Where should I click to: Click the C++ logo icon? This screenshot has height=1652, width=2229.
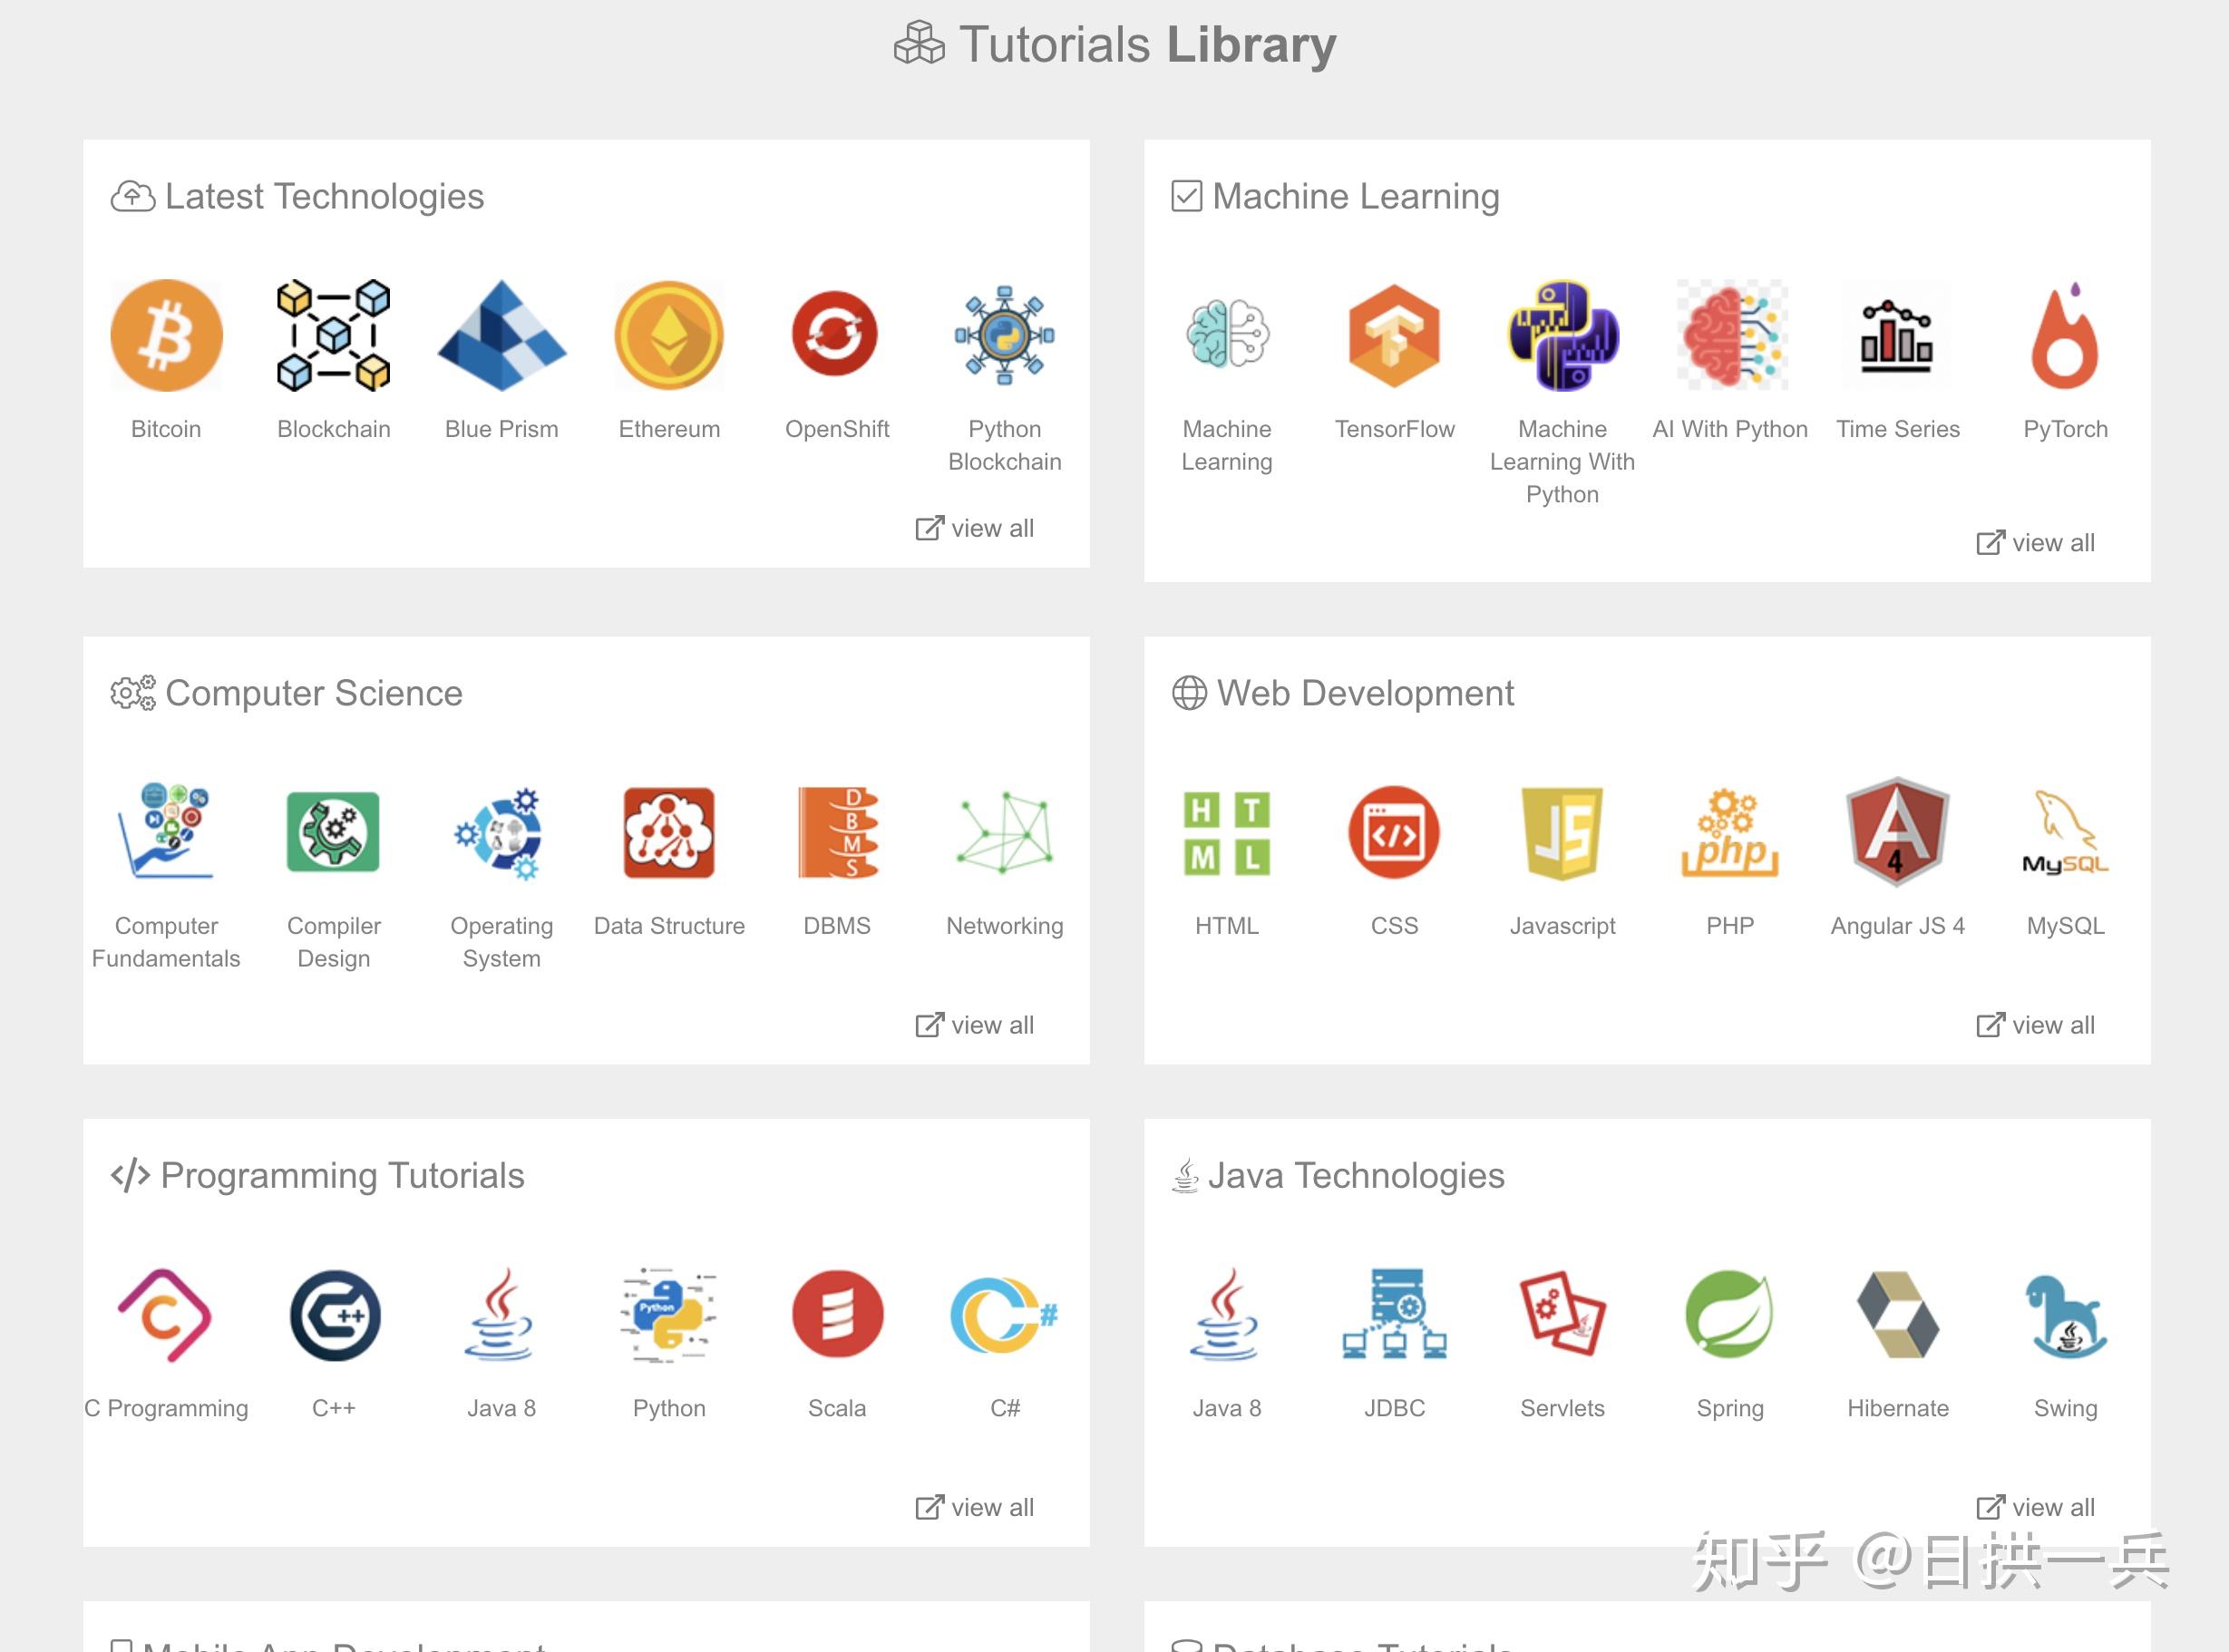coord(335,1315)
